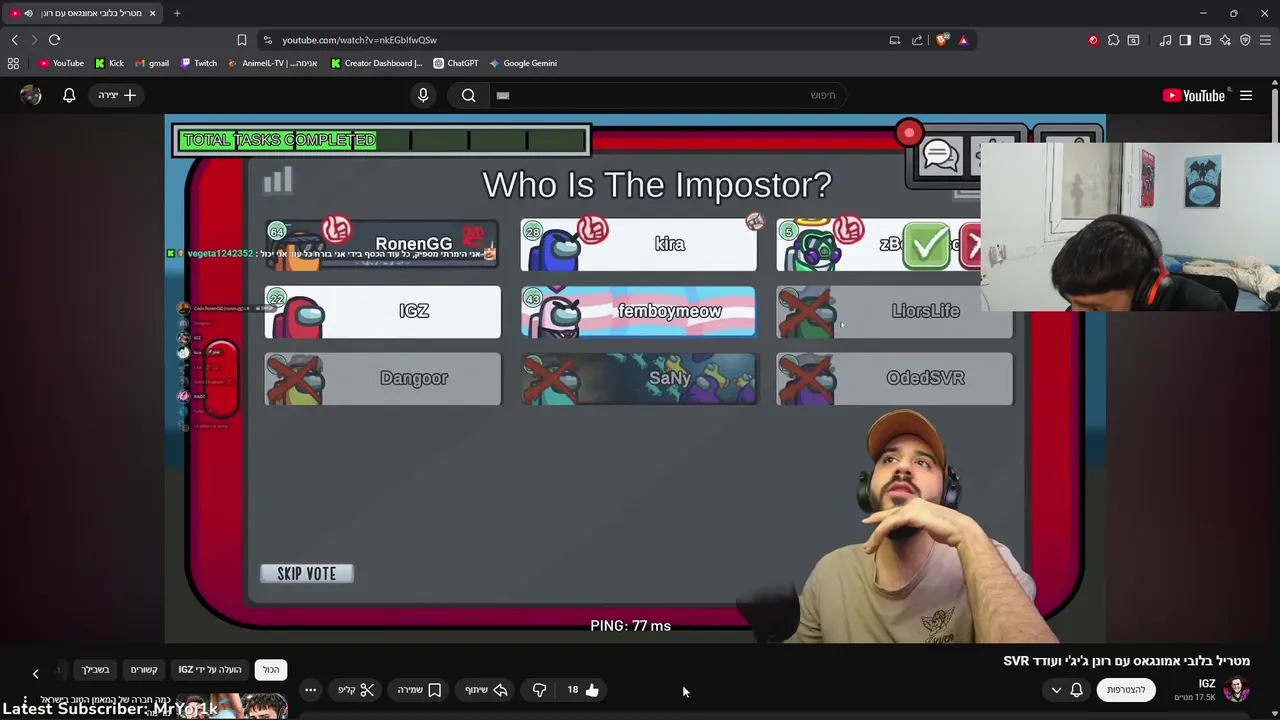This screenshot has height=720, width=1280.
Task: Open the YouTube bookmark
Action: 61,63
